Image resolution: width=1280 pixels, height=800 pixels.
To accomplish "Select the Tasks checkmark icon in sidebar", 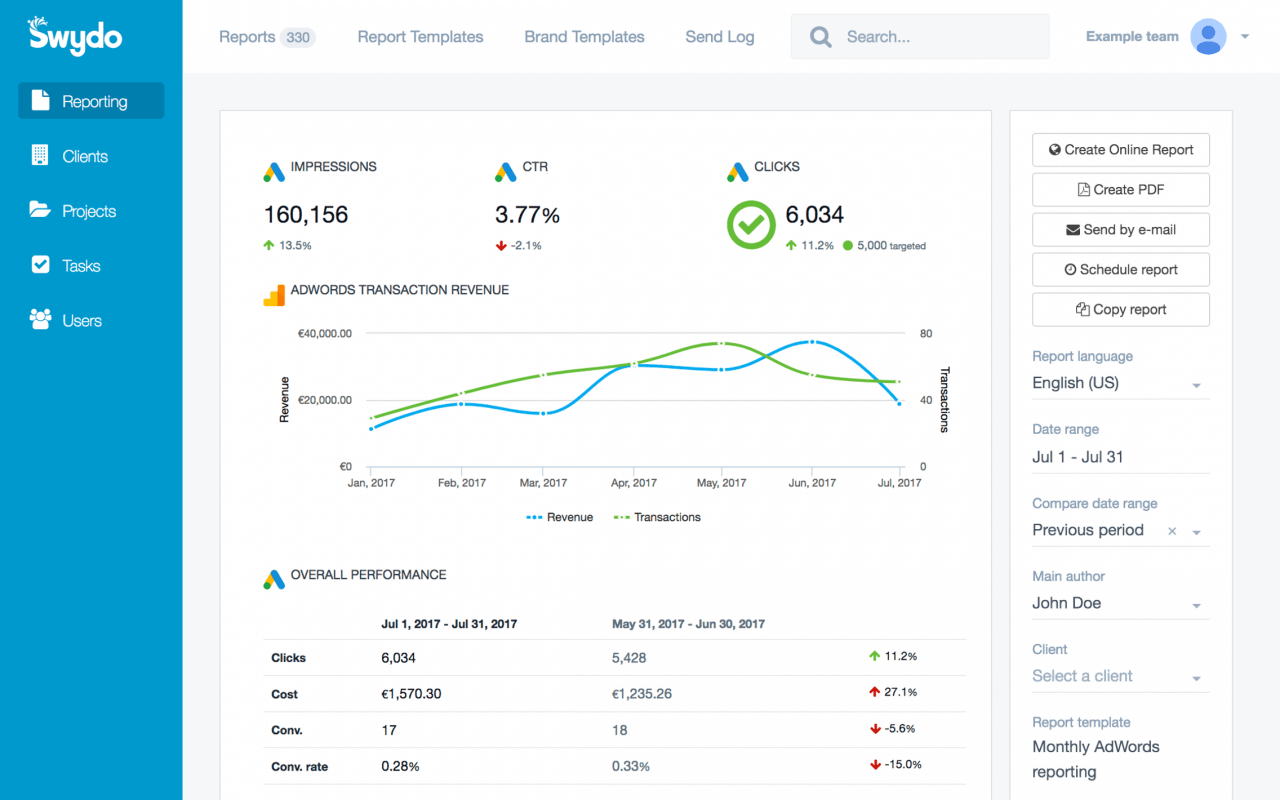I will point(40,265).
